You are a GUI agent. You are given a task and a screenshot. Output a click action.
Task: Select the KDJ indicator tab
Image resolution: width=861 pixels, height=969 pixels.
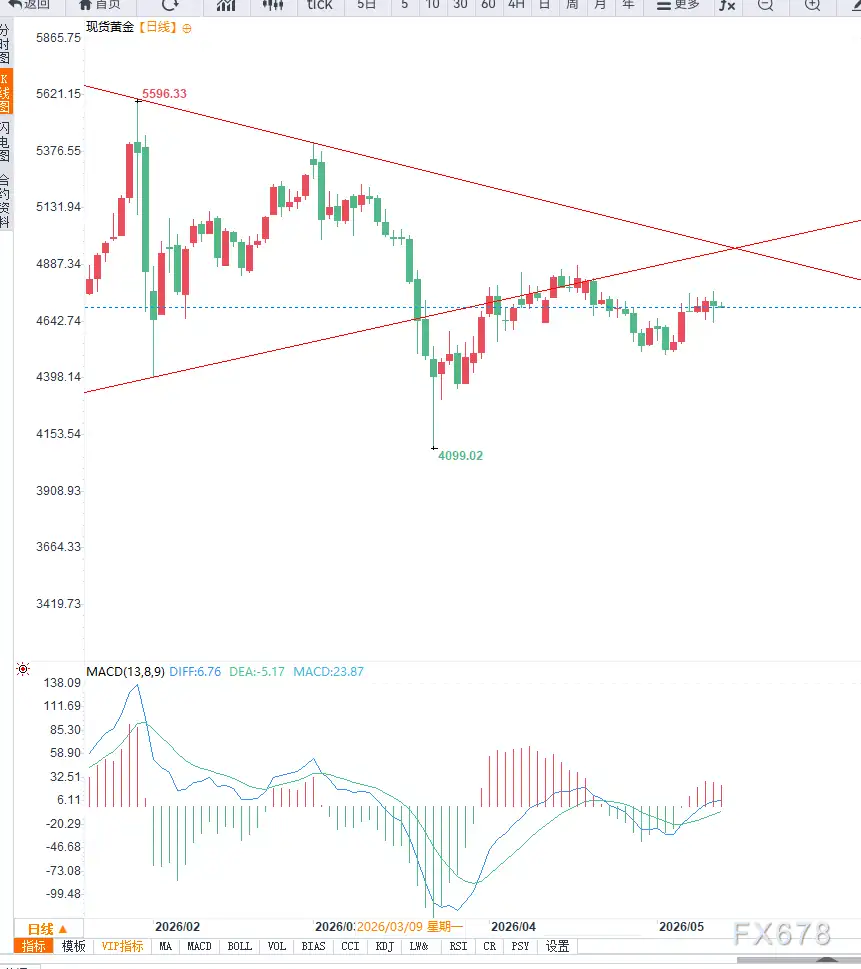click(384, 946)
